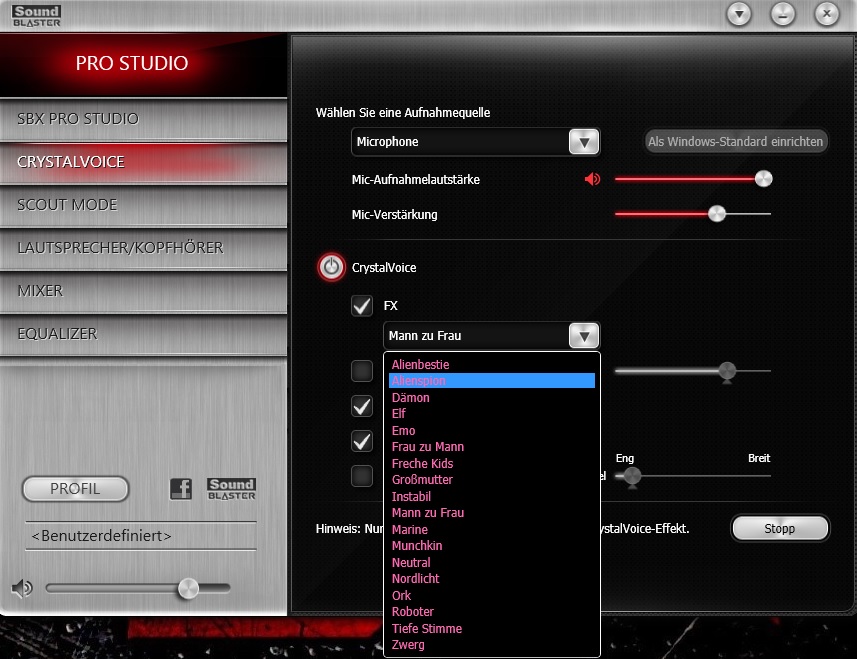Open the Aufnahmequelle Microphone dropdown arrow
The height and width of the screenshot is (659, 857).
pos(584,142)
